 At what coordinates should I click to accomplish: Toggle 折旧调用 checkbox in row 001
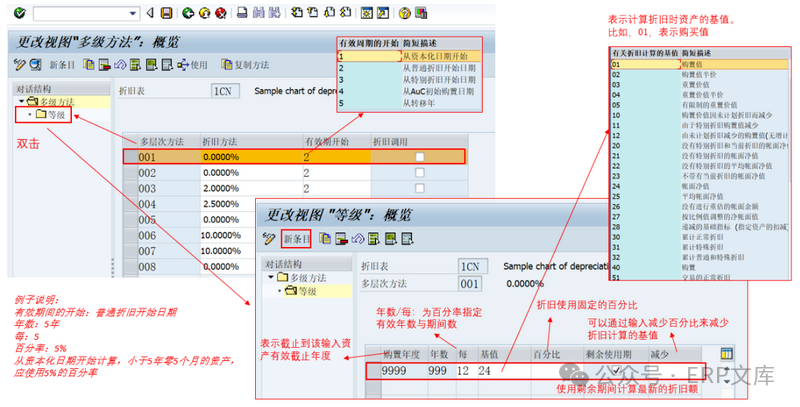click(421, 157)
